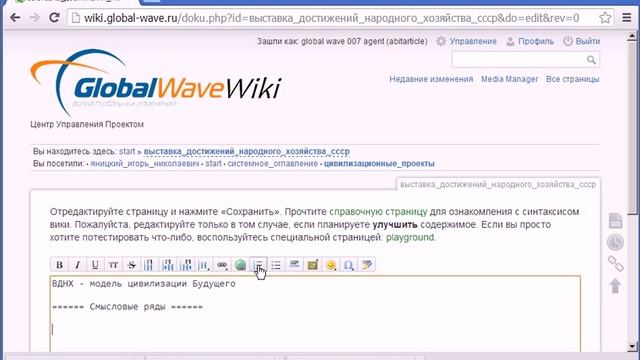Insert unordered bullet list item
This screenshot has height=360, width=640.
276,265
